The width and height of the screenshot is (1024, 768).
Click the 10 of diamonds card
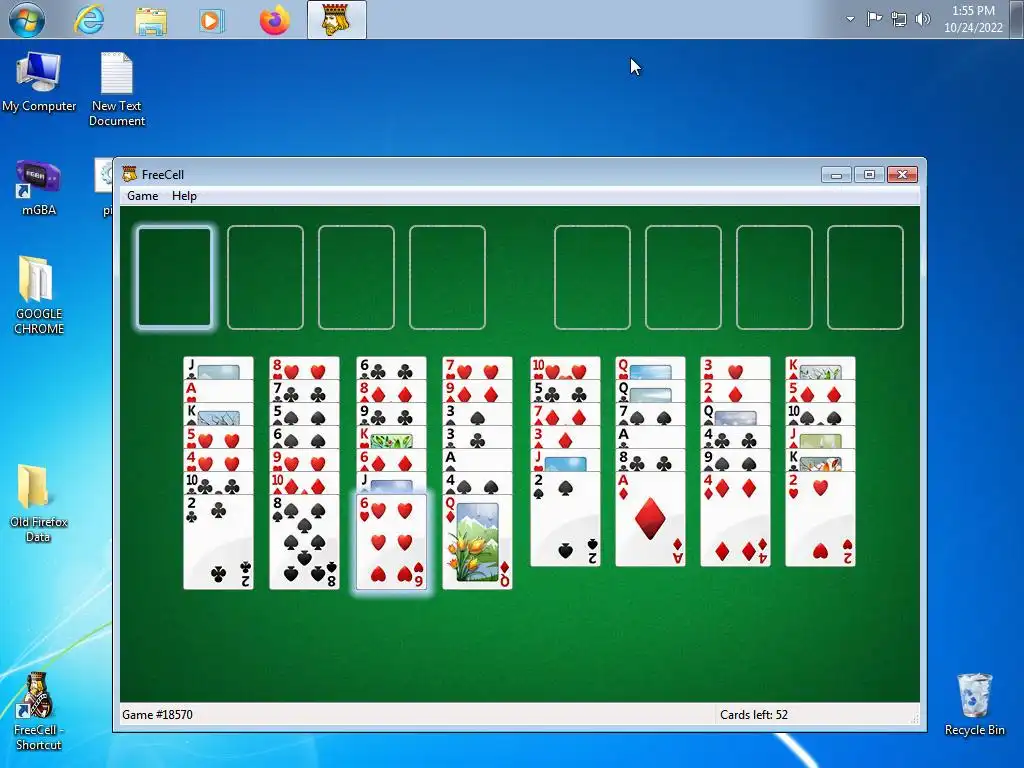coord(304,483)
